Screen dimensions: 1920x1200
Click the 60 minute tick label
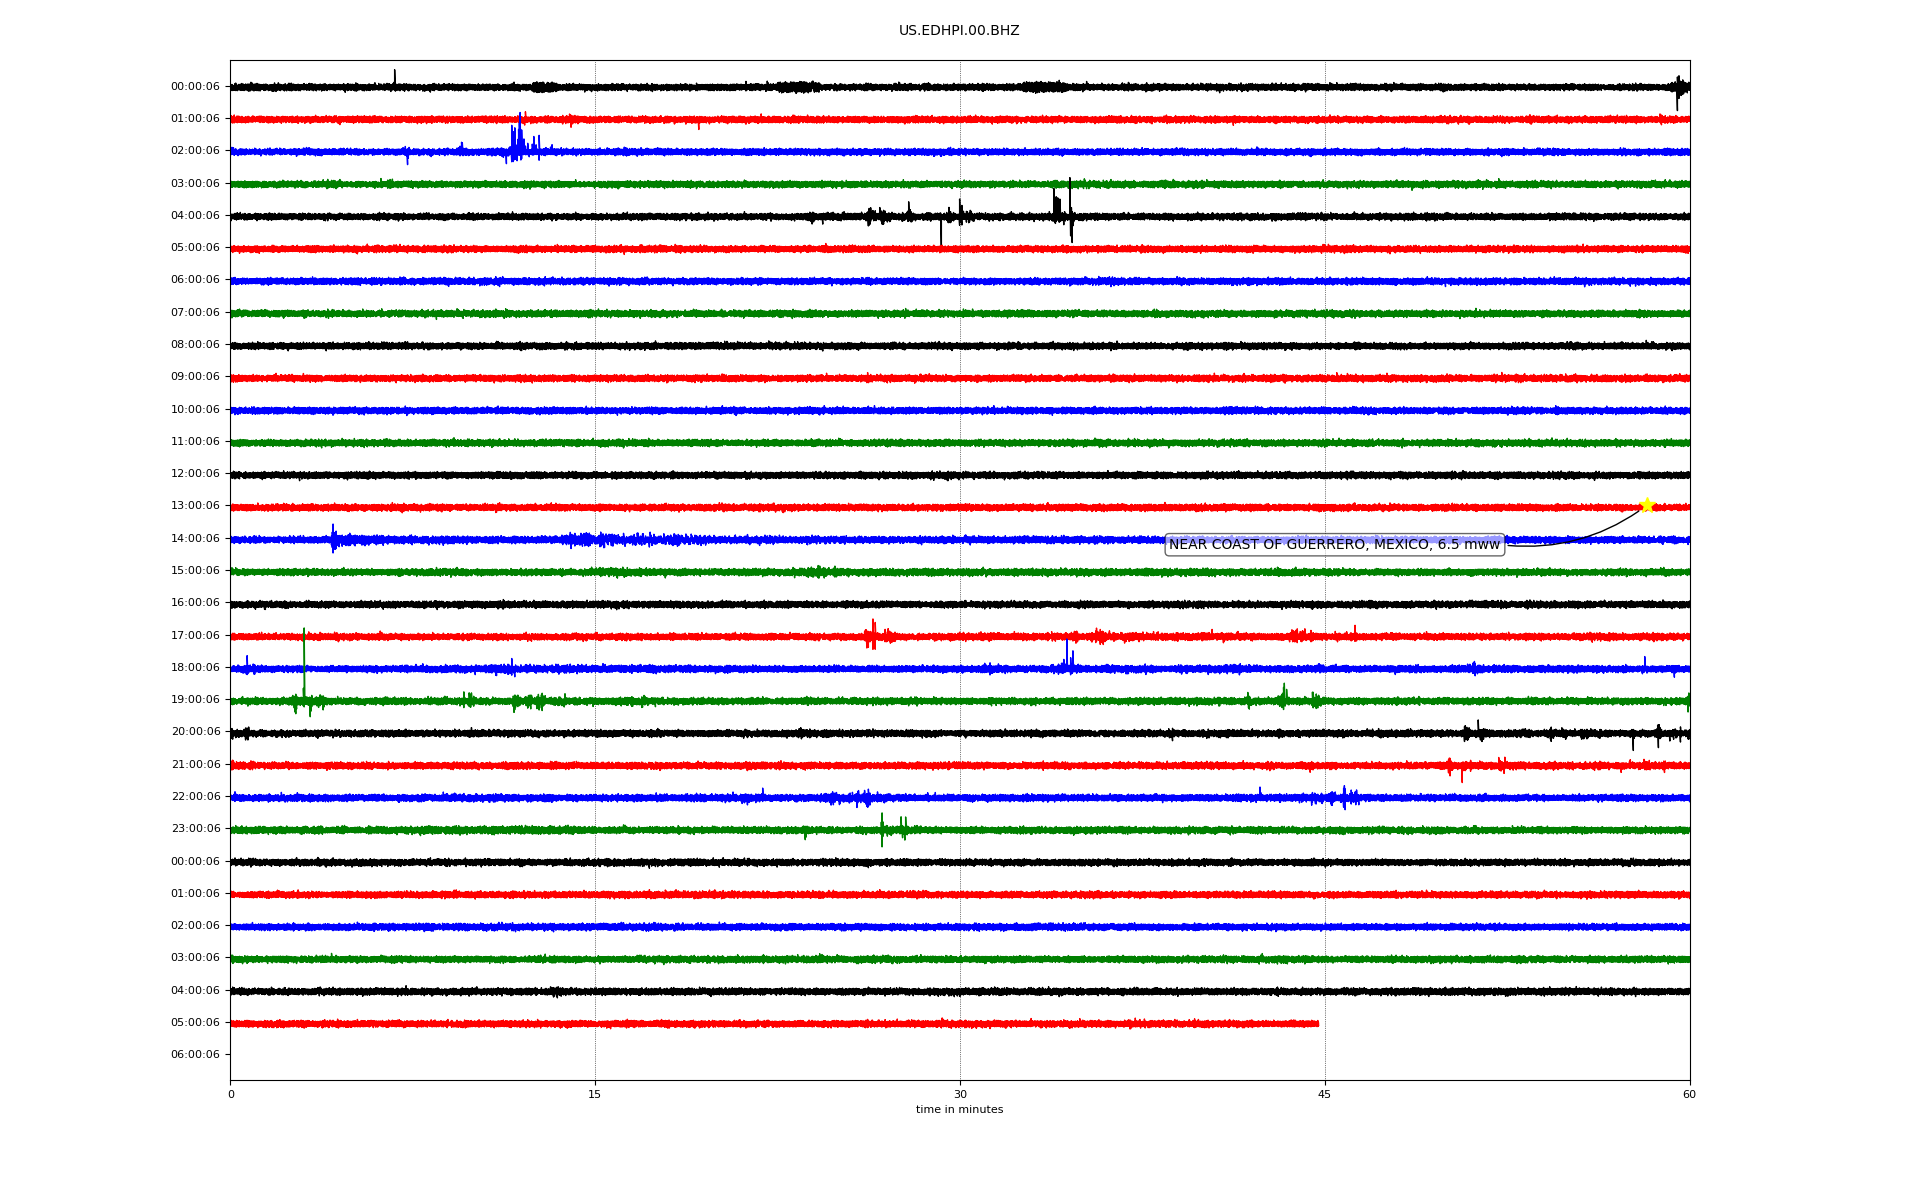point(1689,1094)
